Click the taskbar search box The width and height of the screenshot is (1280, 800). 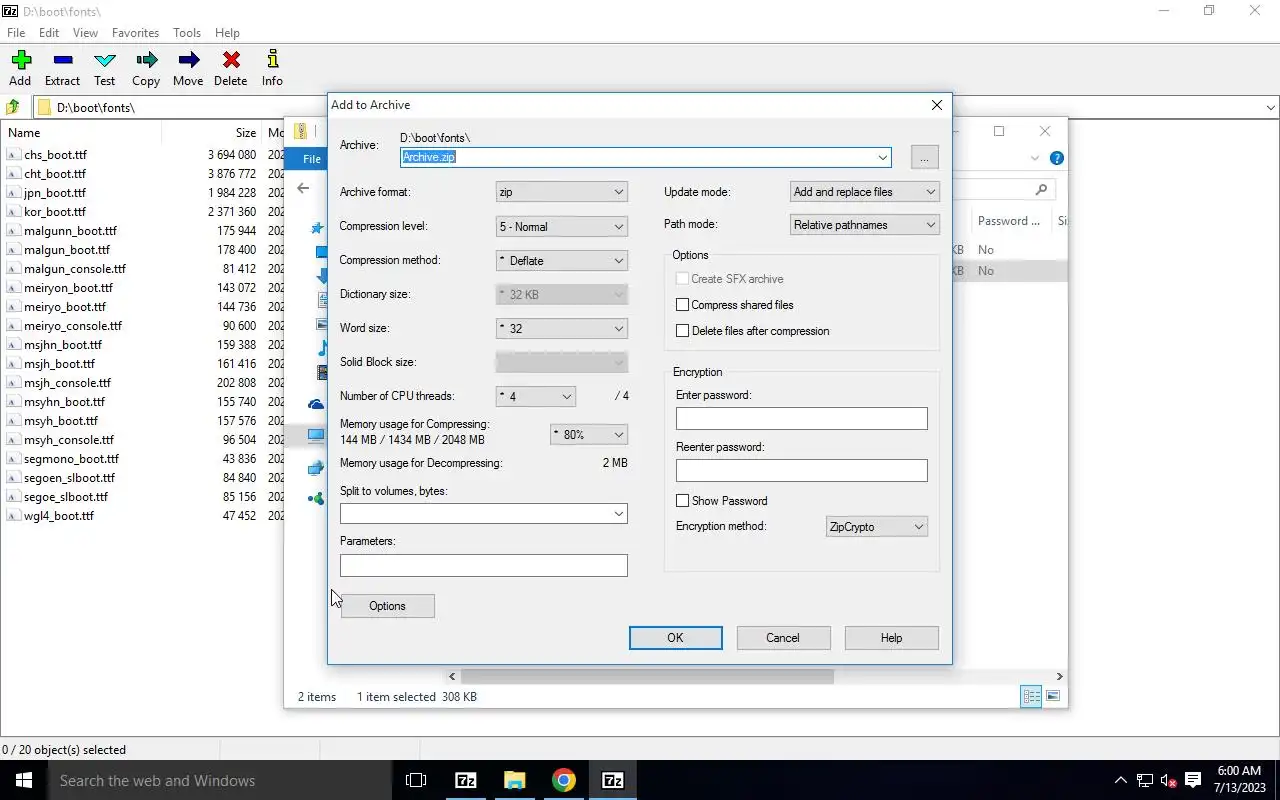point(220,780)
